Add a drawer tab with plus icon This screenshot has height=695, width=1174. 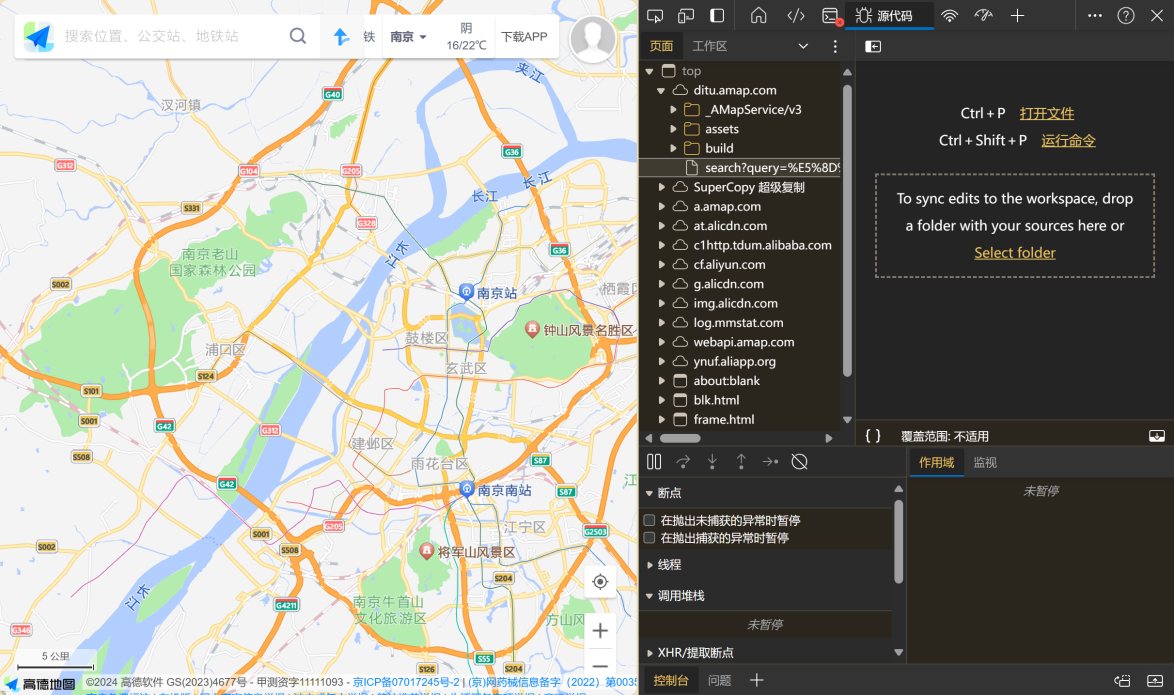(757, 680)
